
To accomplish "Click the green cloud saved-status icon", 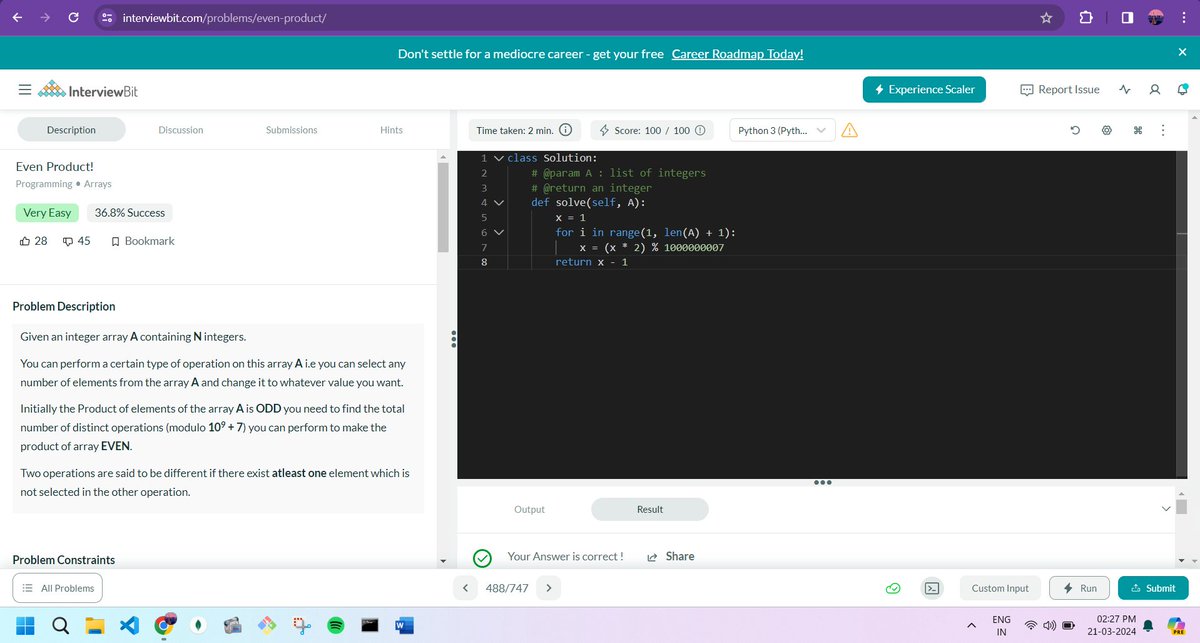I will point(894,588).
